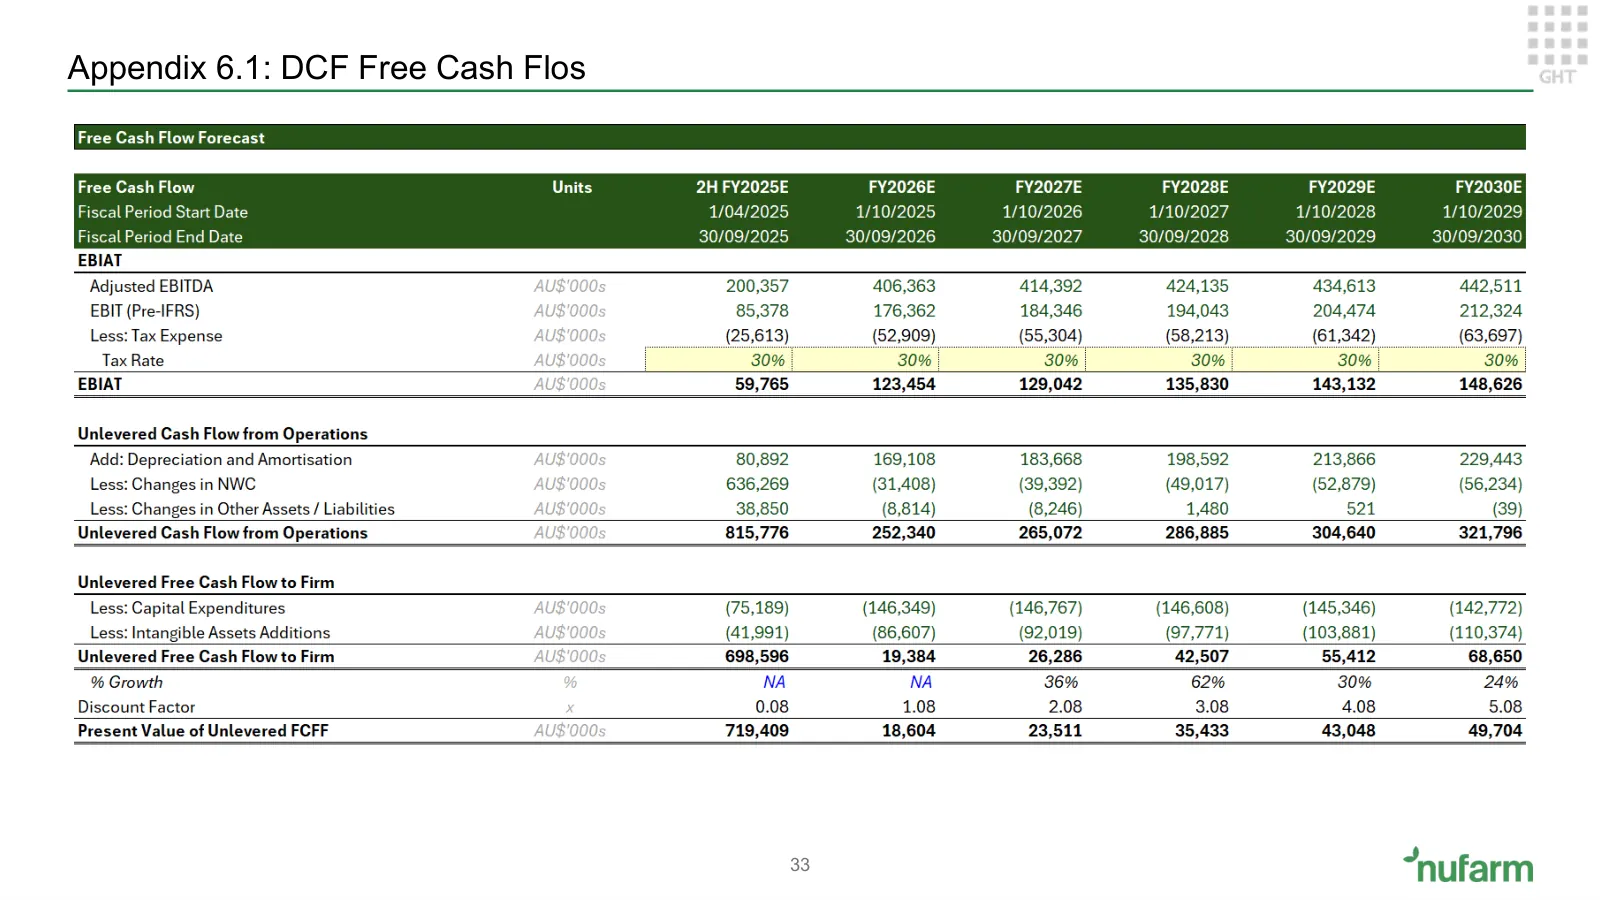This screenshot has width=1600, height=900.
Task: Click 'Add: Depreciation and Amortisation' label
Action: [221, 459]
